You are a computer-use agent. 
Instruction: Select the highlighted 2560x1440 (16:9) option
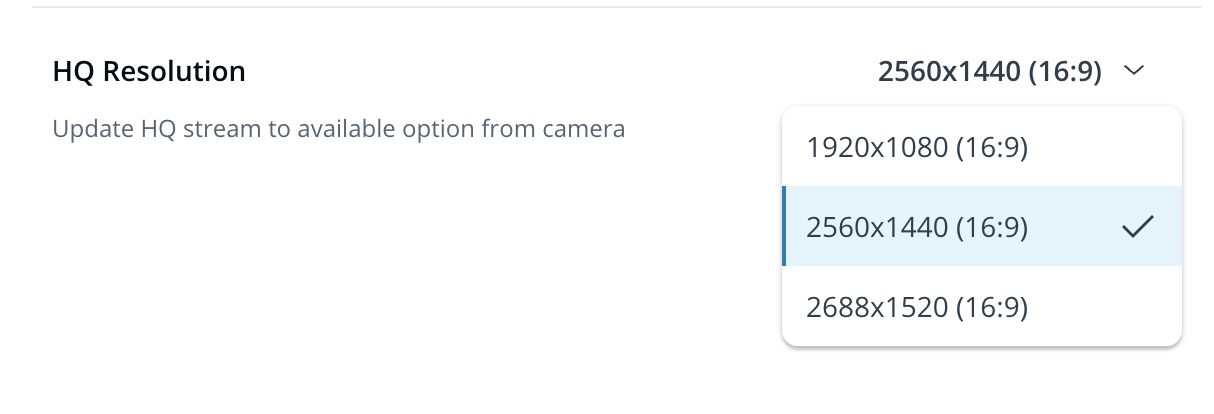coord(917,227)
